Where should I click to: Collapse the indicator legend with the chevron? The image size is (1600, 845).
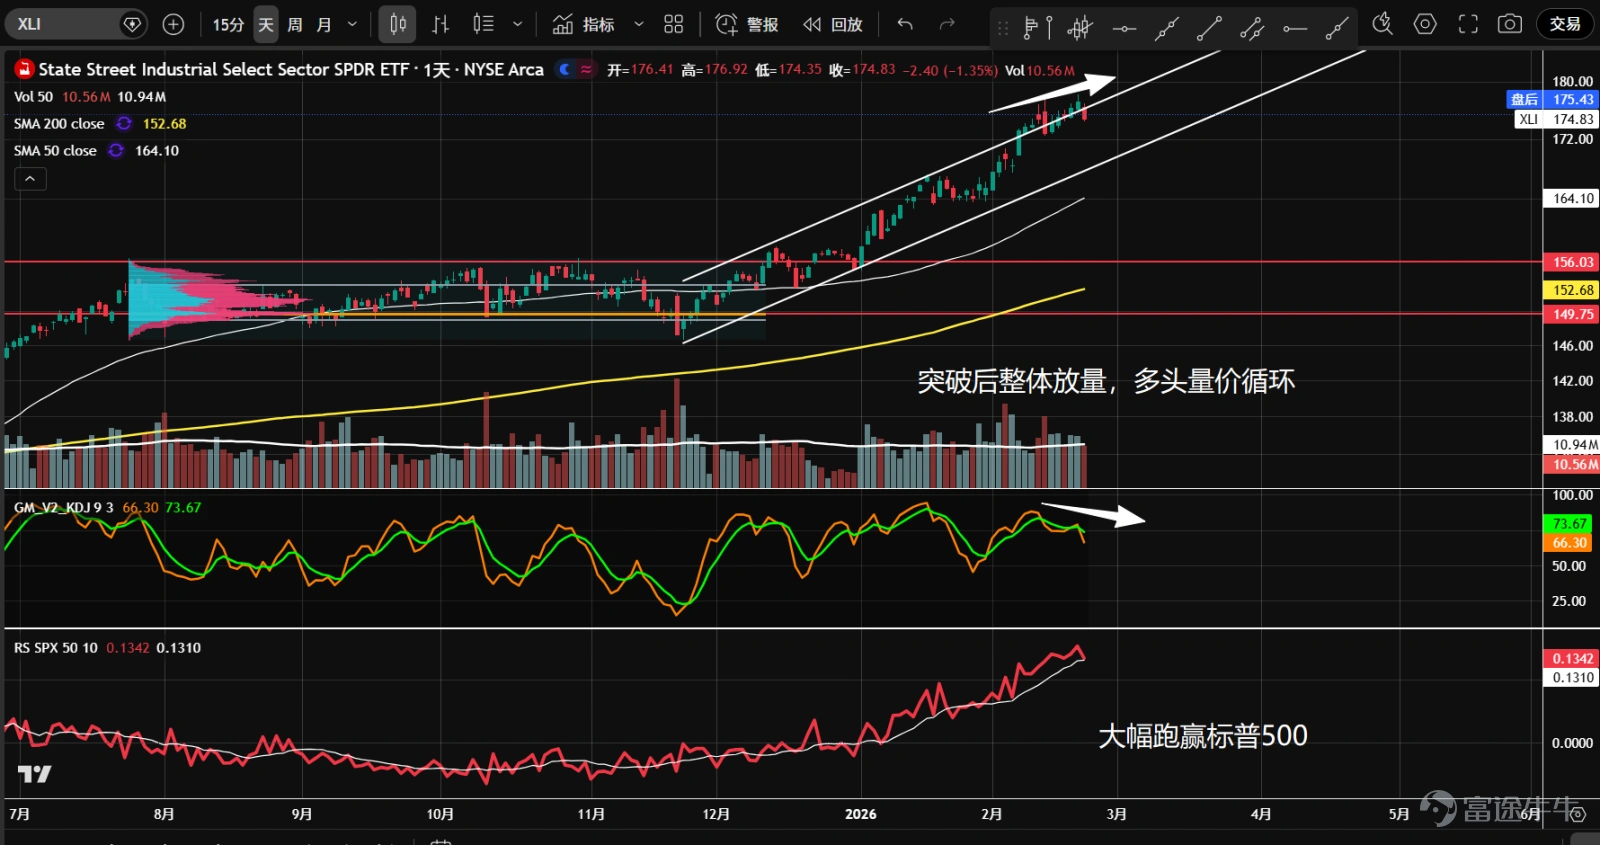point(30,179)
